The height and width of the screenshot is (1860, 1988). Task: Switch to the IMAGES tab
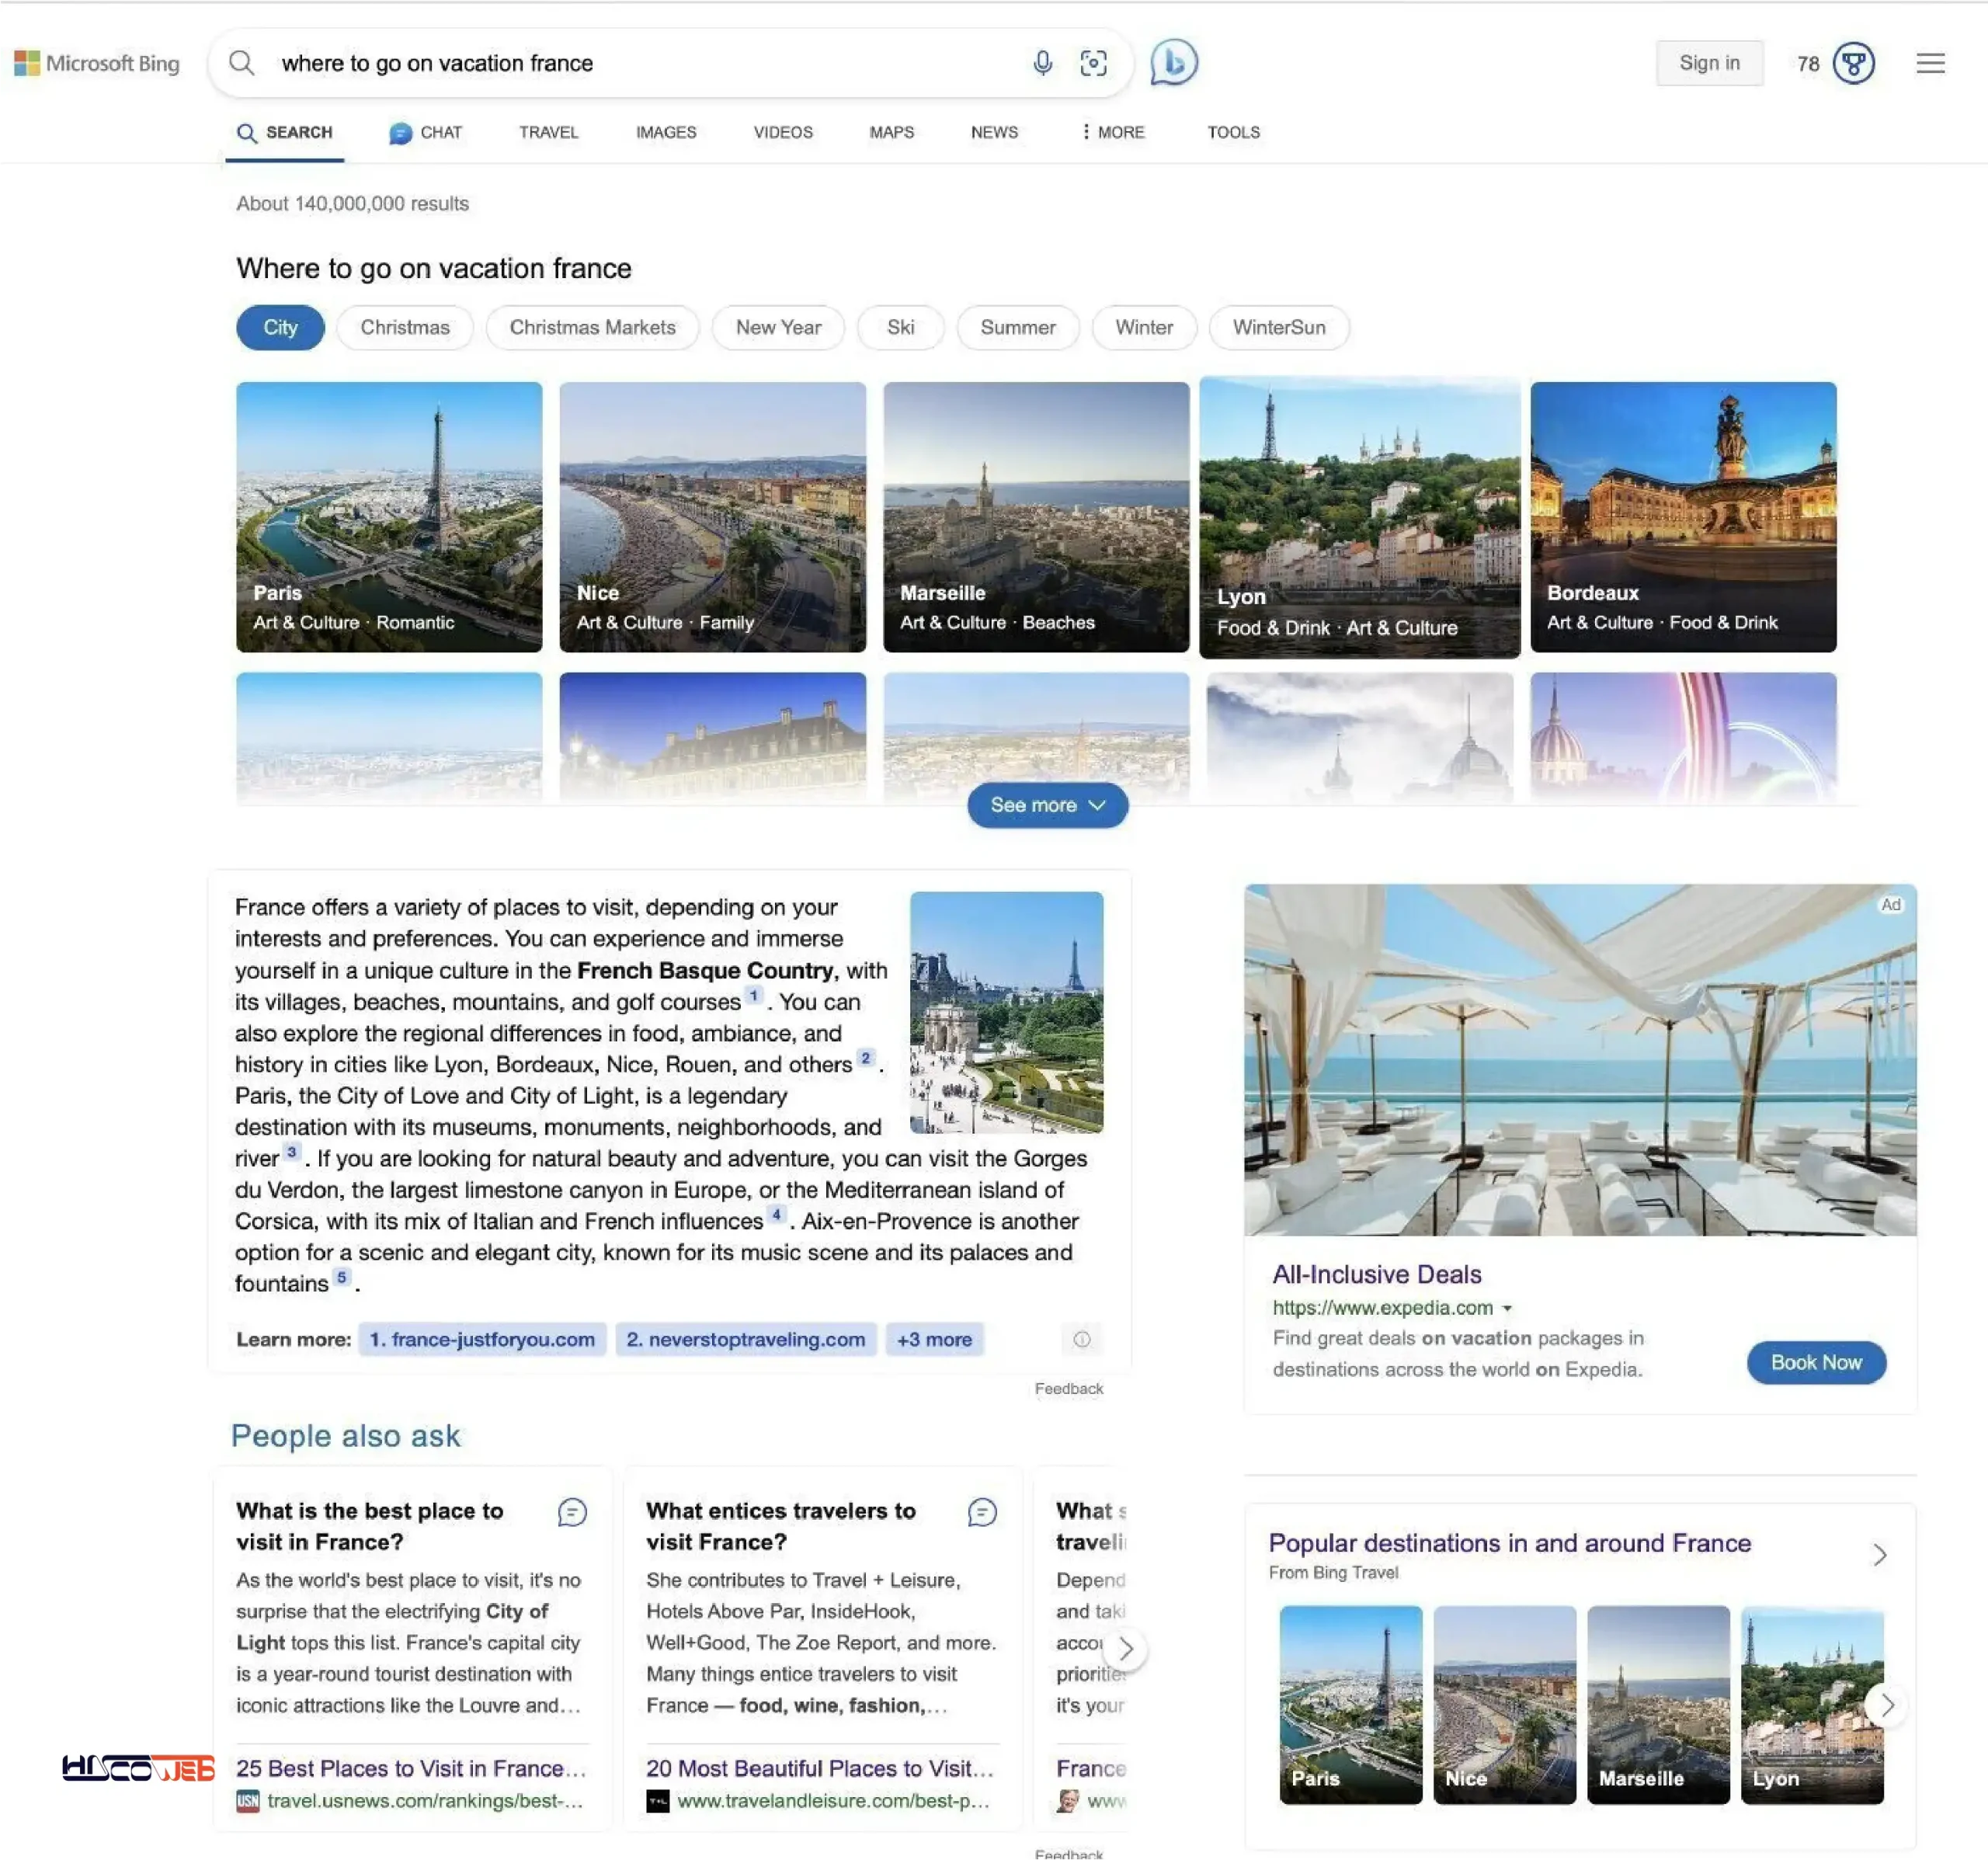[x=665, y=131]
